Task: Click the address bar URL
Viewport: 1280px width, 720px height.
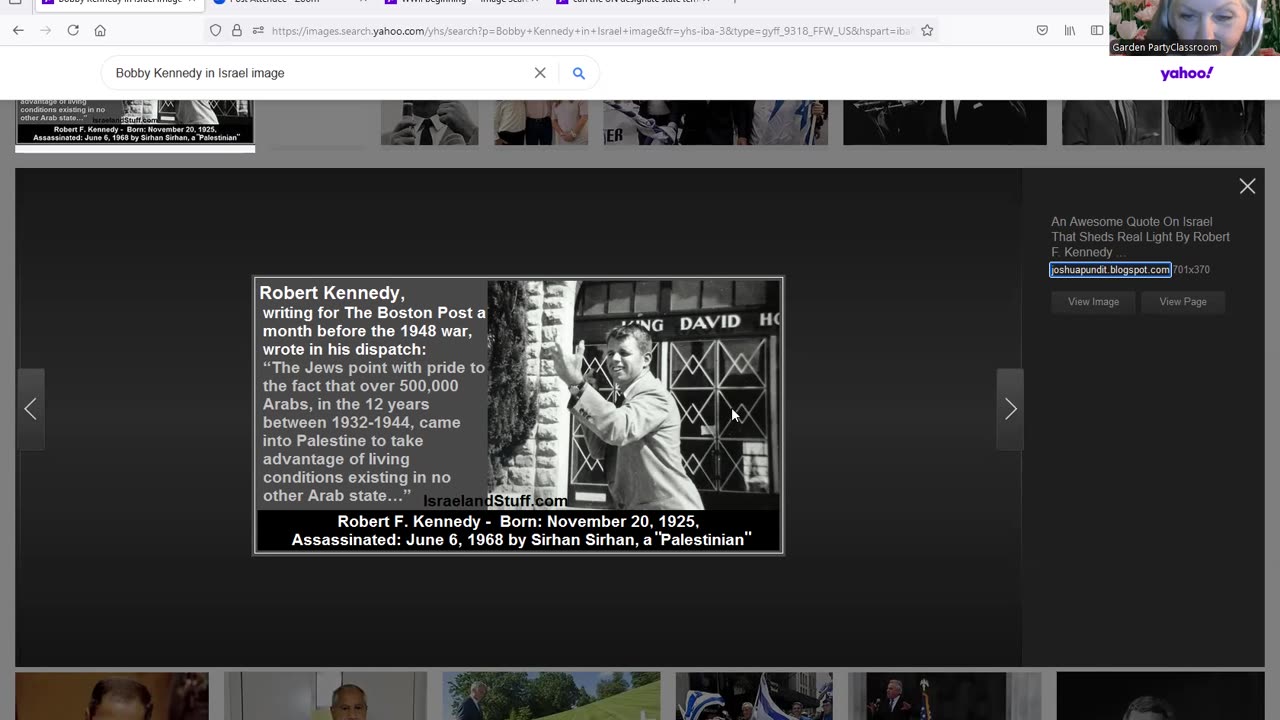Action: click(x=590, y=31)
